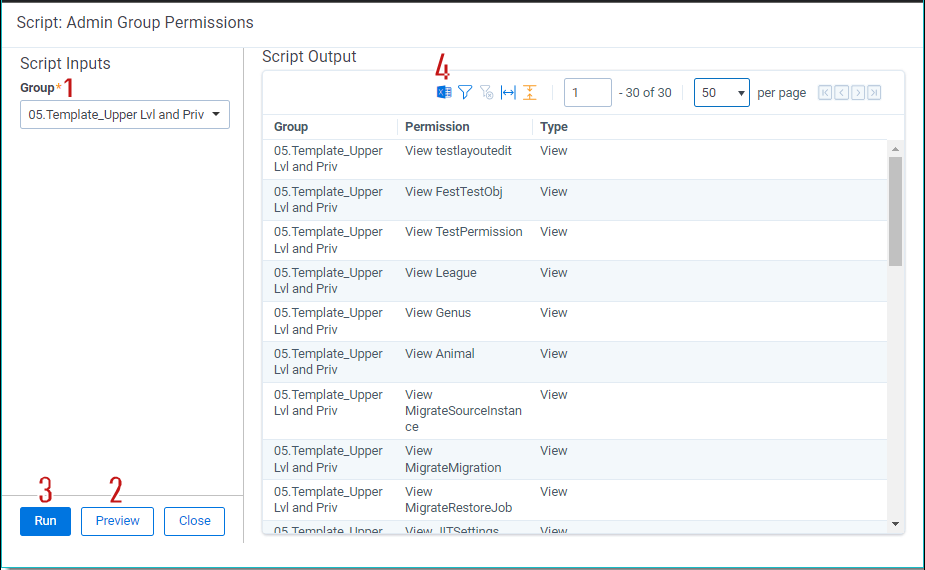Click Group cell in View testlayoutedit row
This screenshot has width=925, height=570.
(x=330, y=159)
